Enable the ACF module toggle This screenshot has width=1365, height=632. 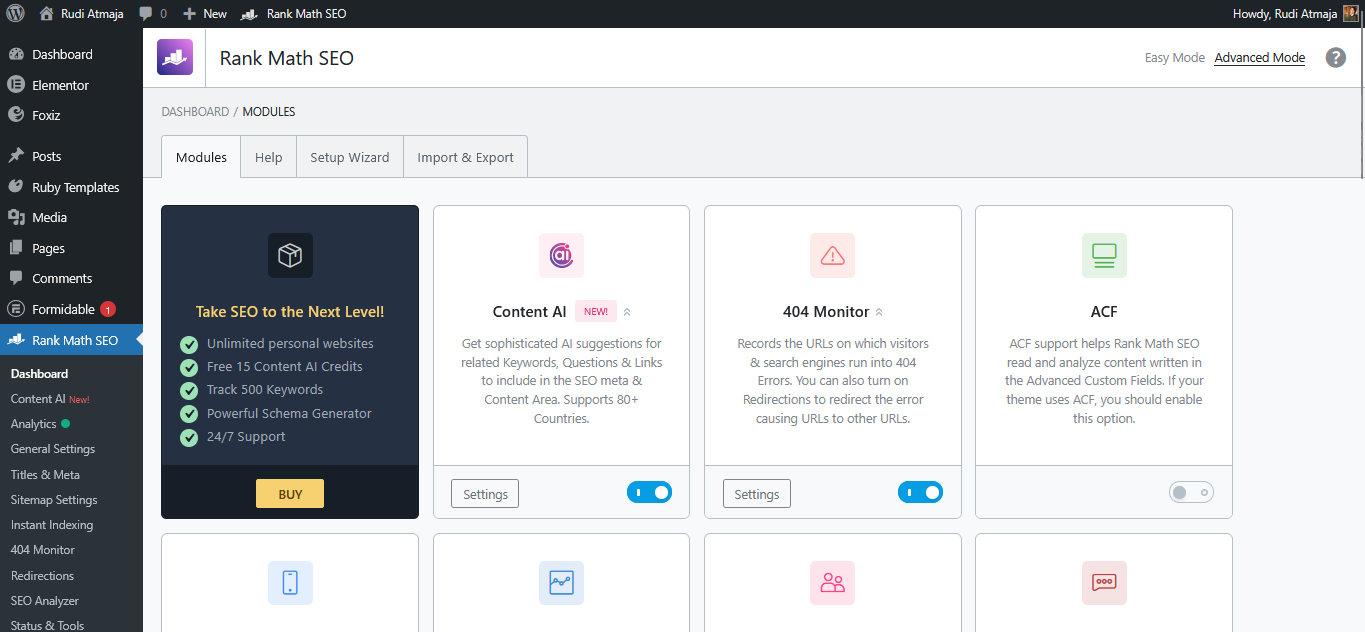coord(1191,492)
